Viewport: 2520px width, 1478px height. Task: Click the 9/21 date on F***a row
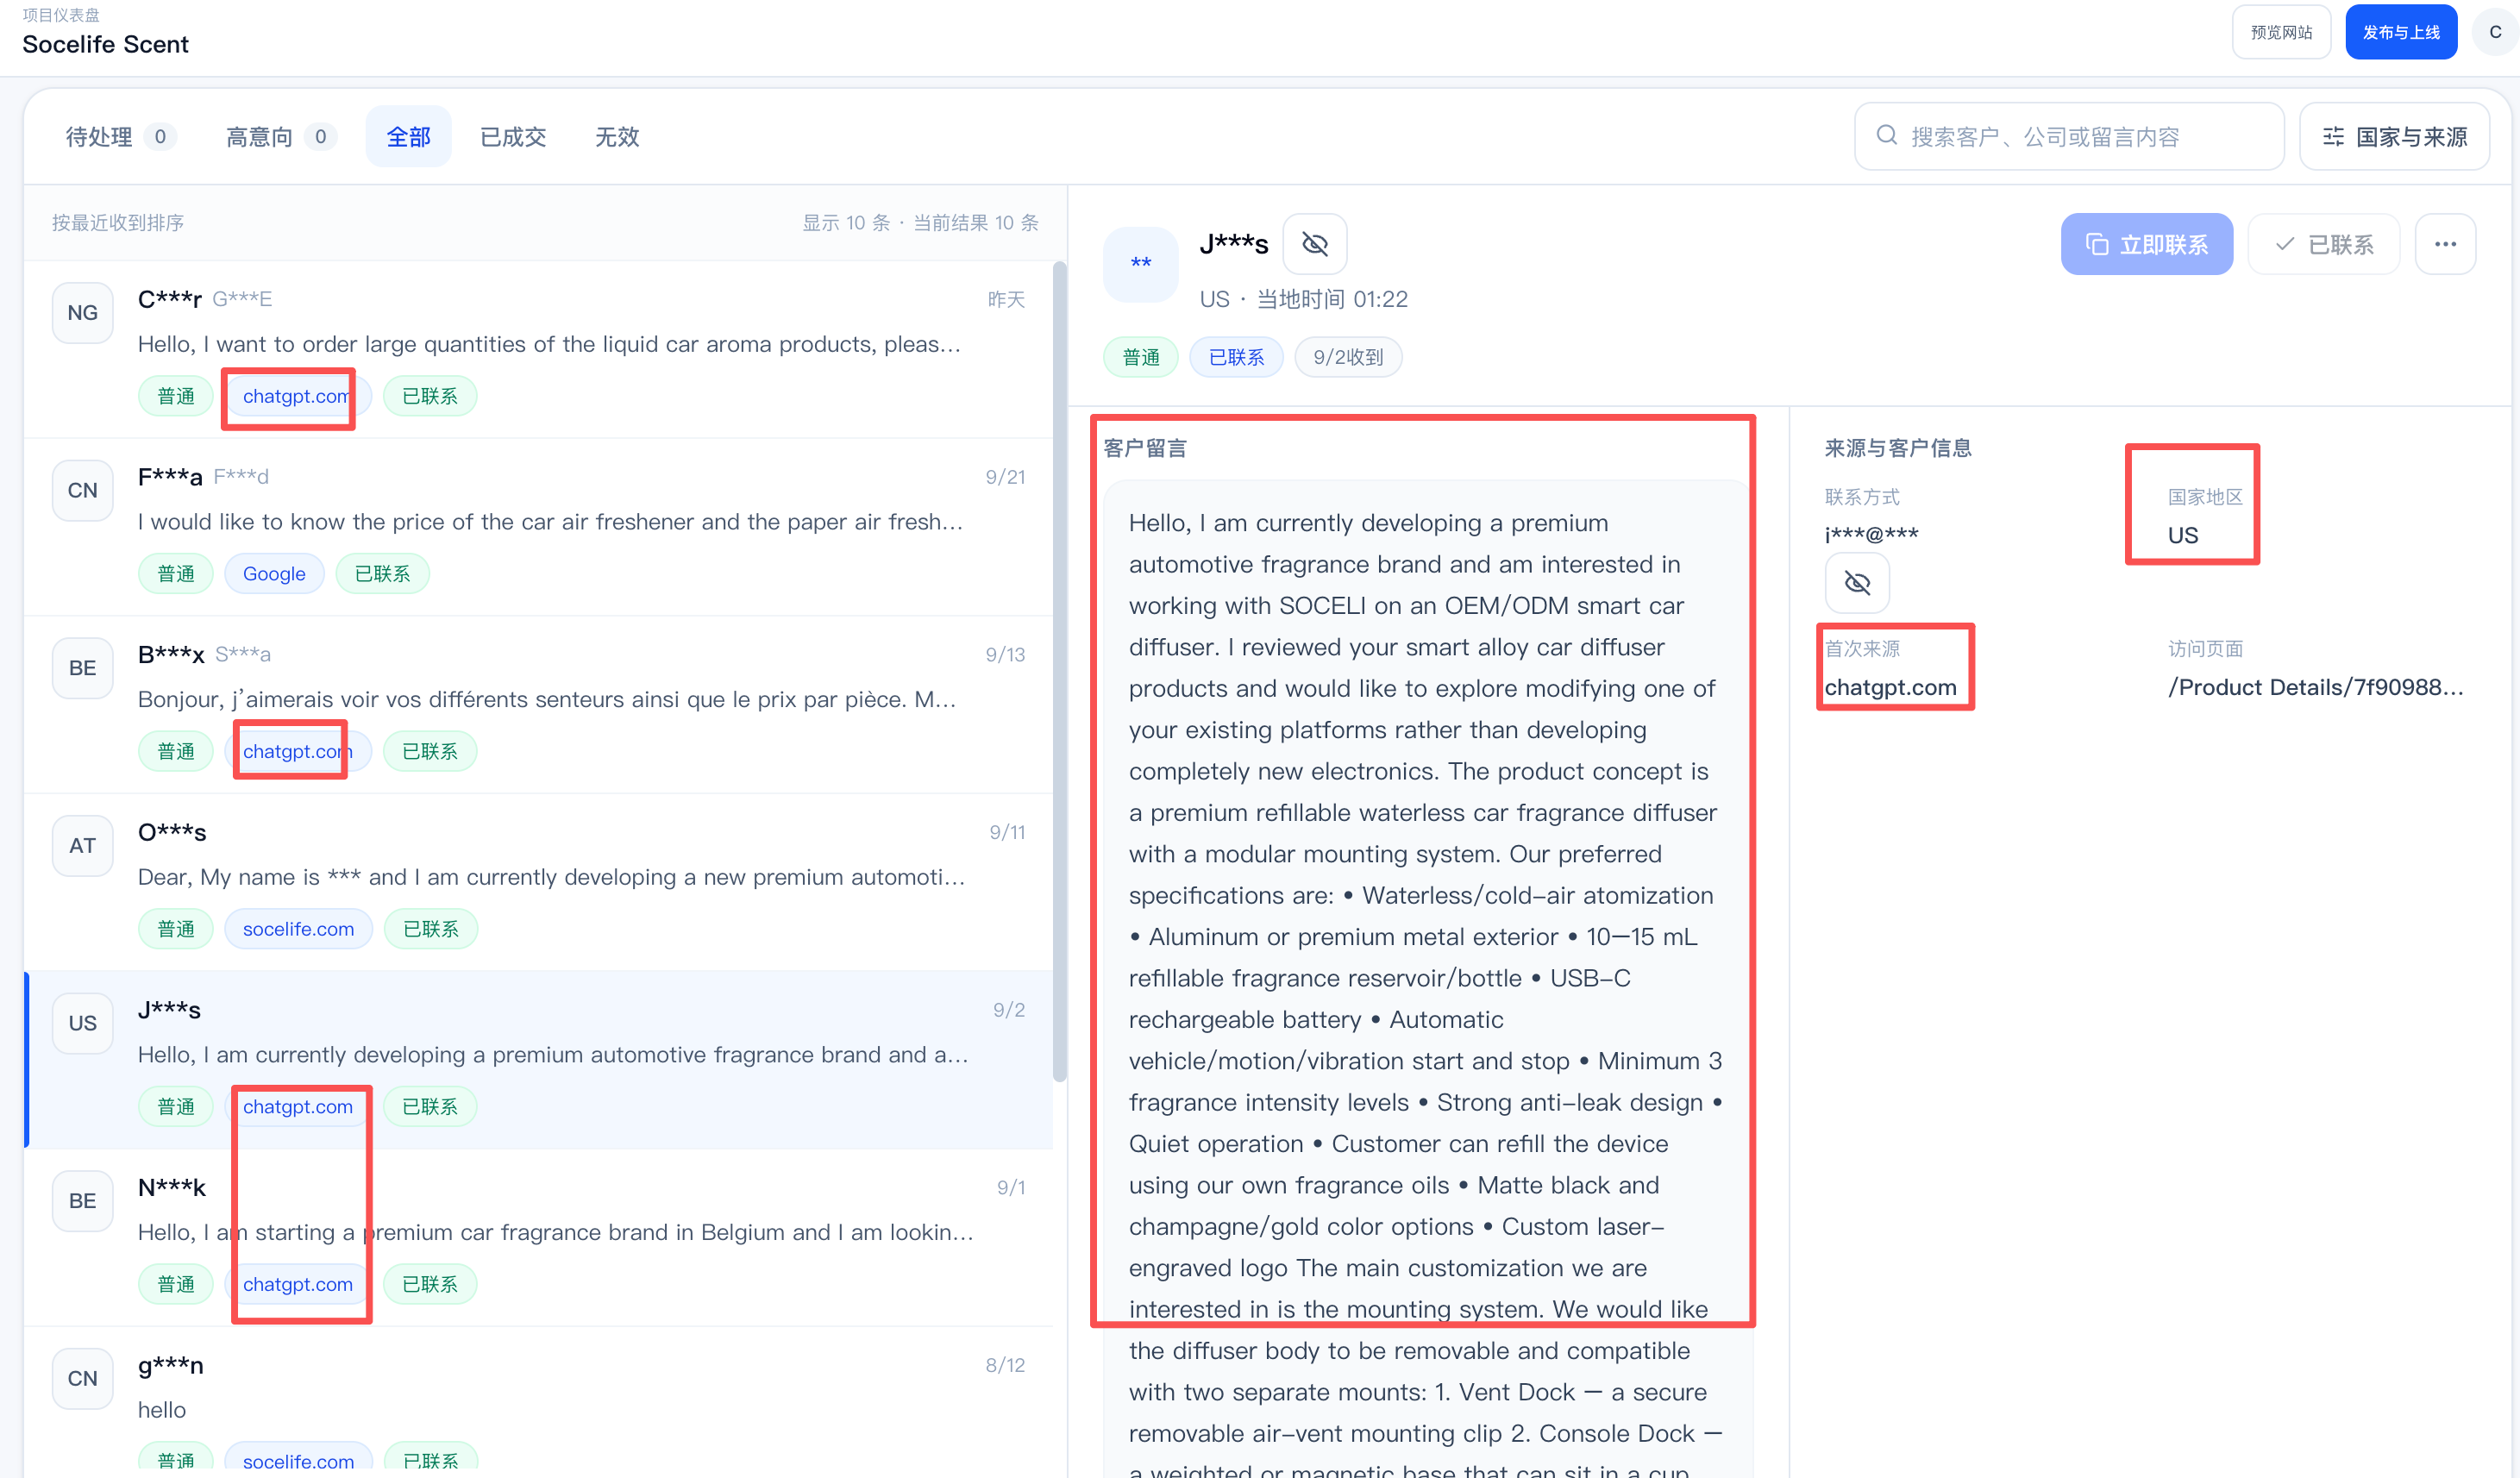(x=1005, y=477)
